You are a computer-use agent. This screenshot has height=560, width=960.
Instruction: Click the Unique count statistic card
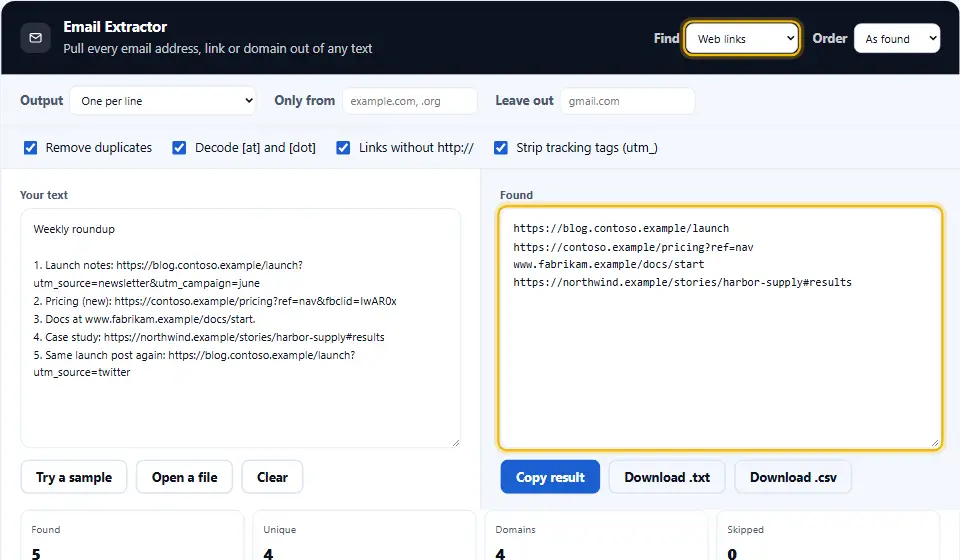coord(364,536)
